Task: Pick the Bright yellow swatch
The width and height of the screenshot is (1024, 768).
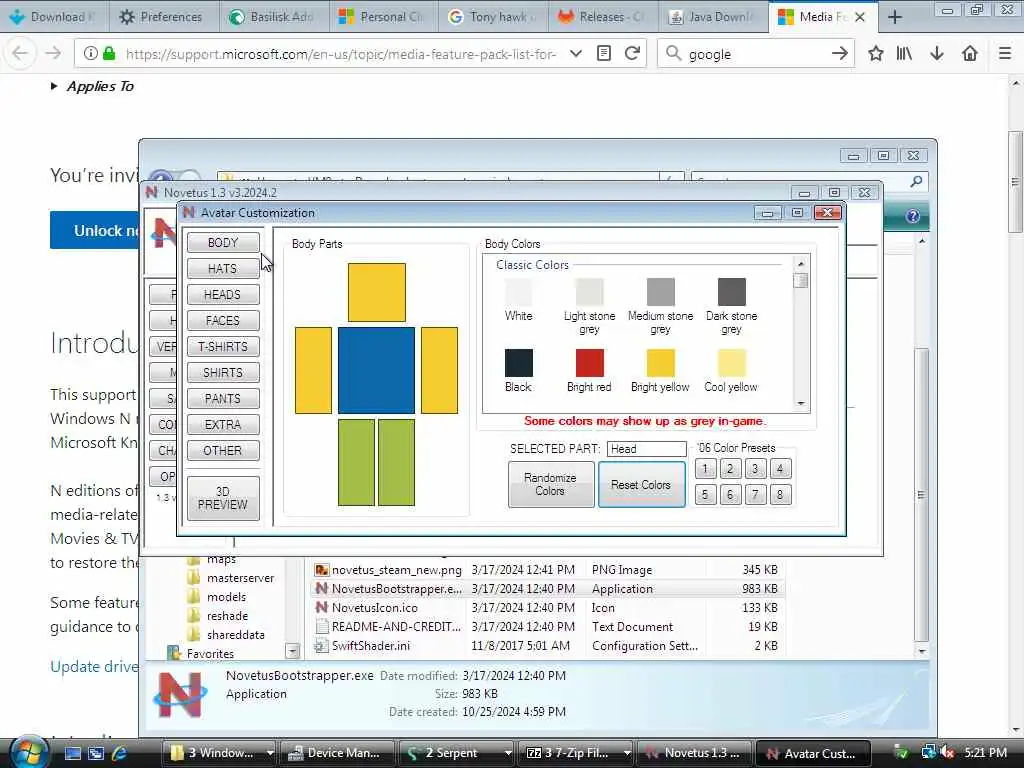Action: pos(661,363)
